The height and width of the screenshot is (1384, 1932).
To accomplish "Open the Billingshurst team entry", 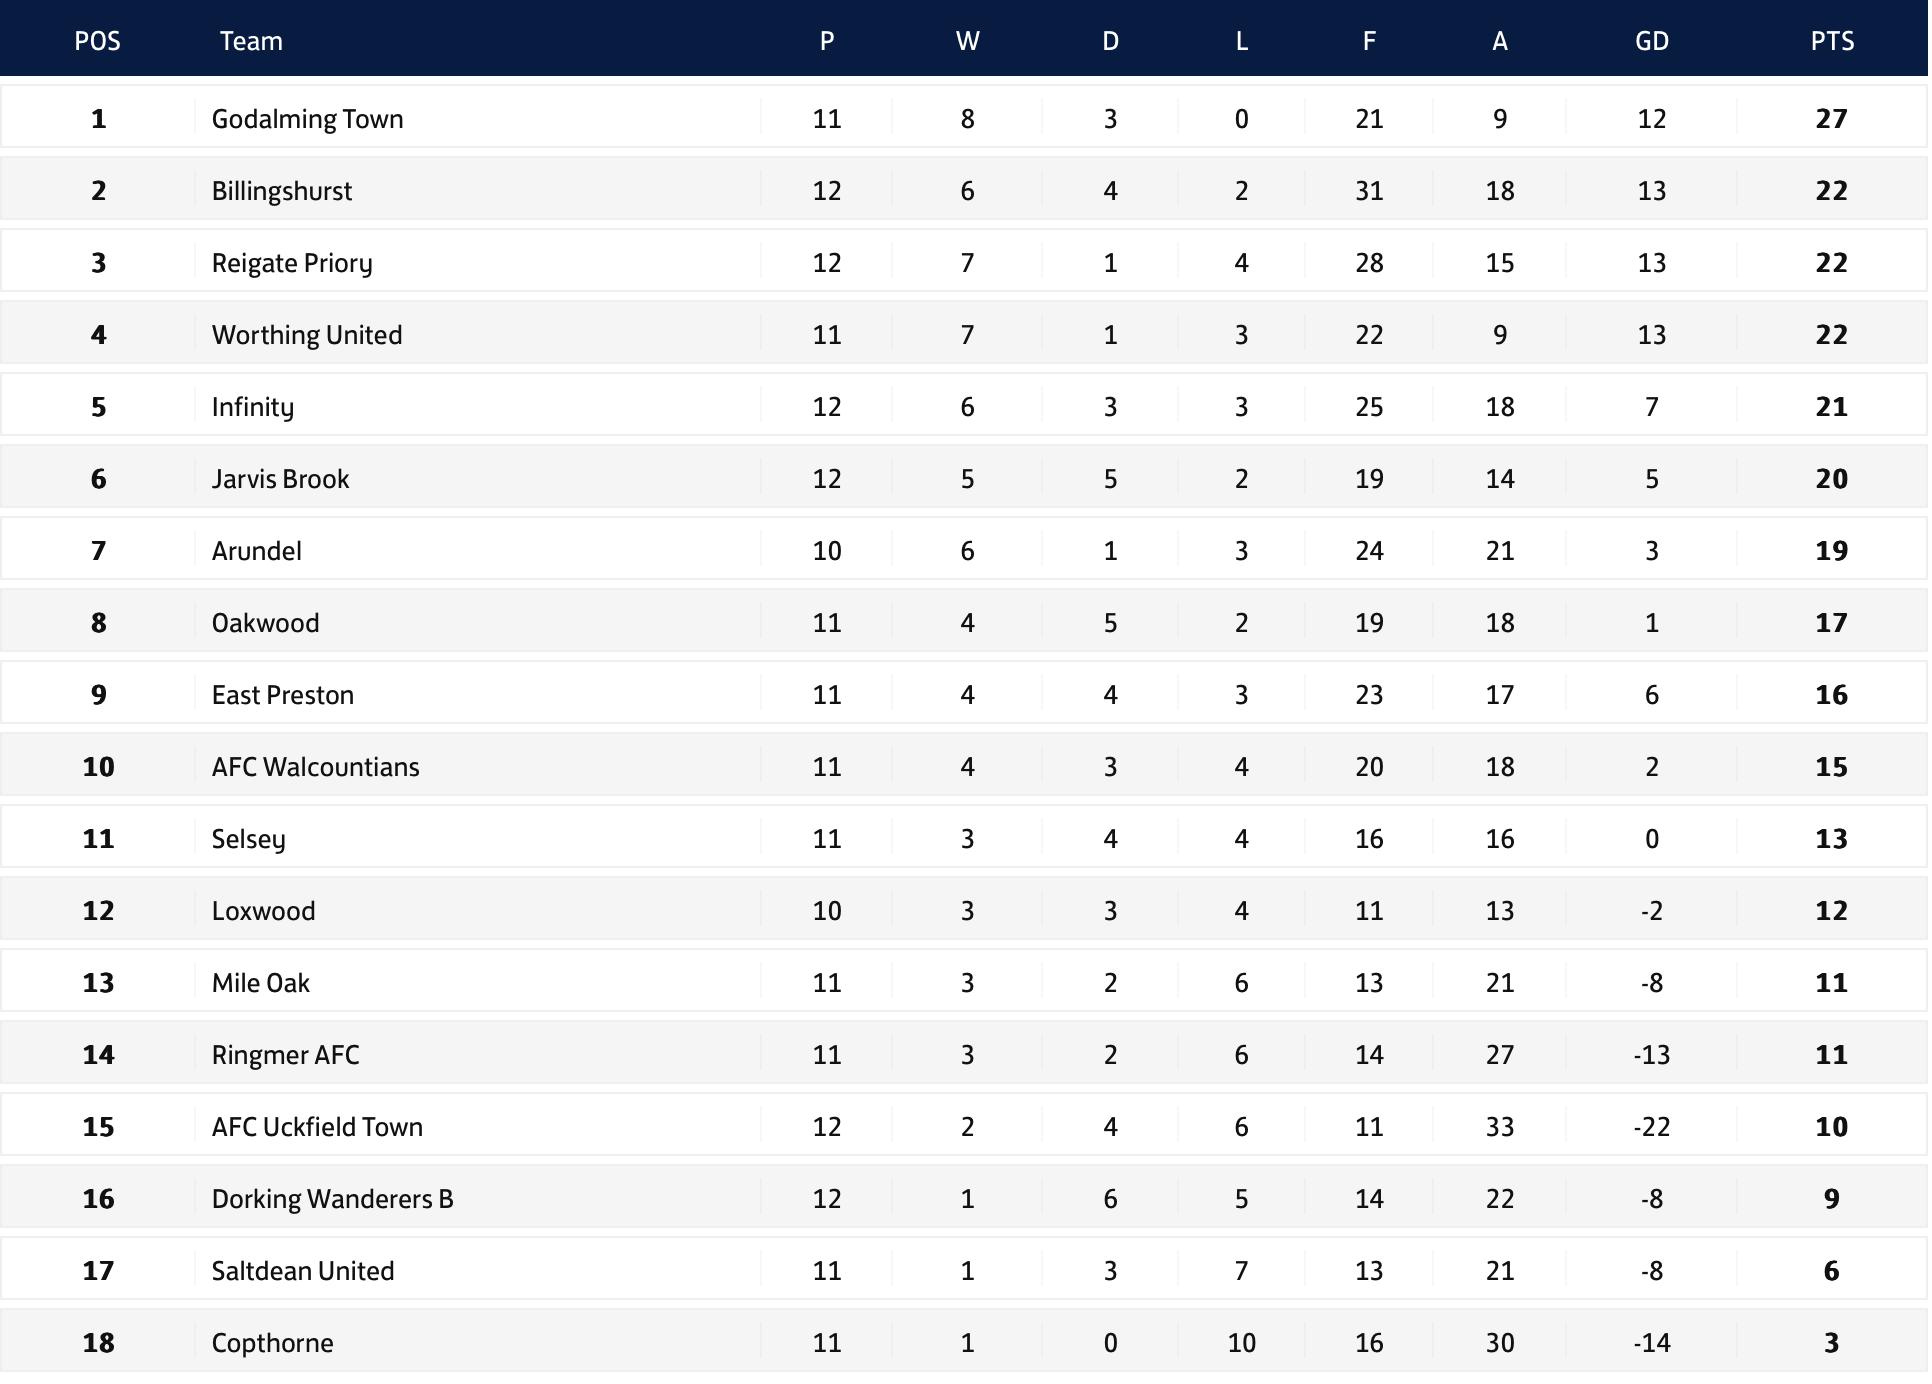I will pyautogui.click(x=281, y=191).
